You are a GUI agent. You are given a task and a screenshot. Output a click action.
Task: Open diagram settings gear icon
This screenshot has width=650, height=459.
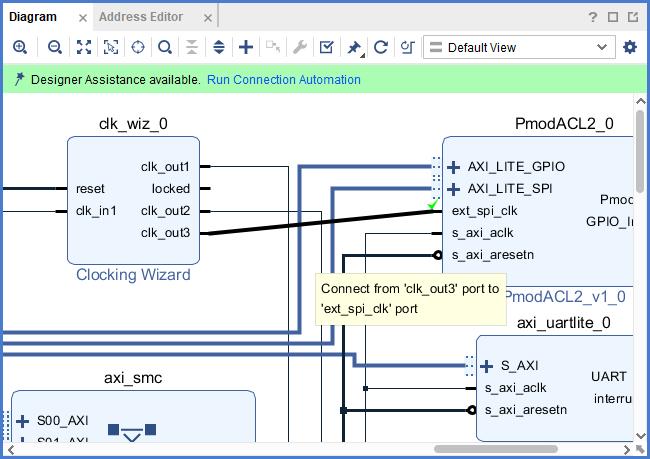[x=630, y=47]
